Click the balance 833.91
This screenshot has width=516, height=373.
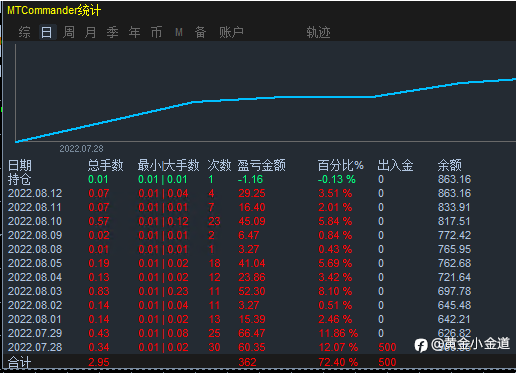click(x=454, y=207)
